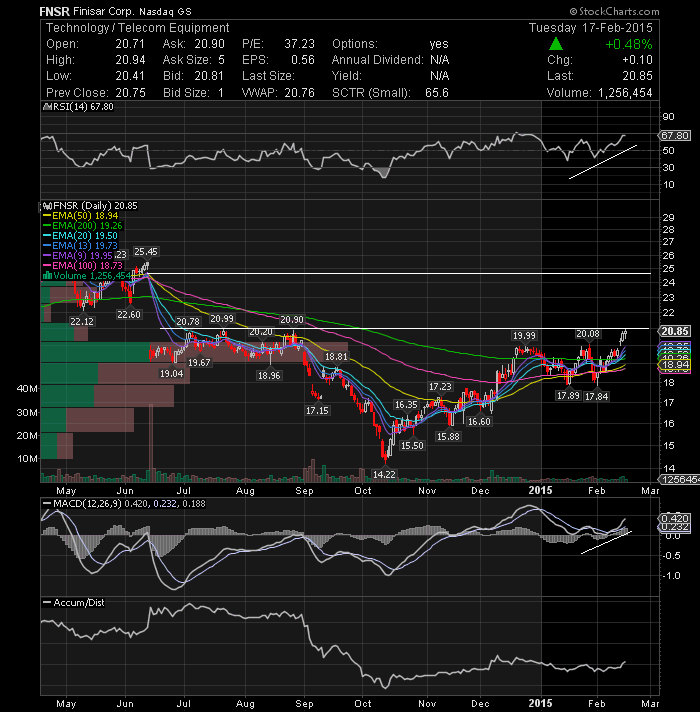Click the 19.99 price label
Viewport: 700px width, 712px height.
[524, 336]
